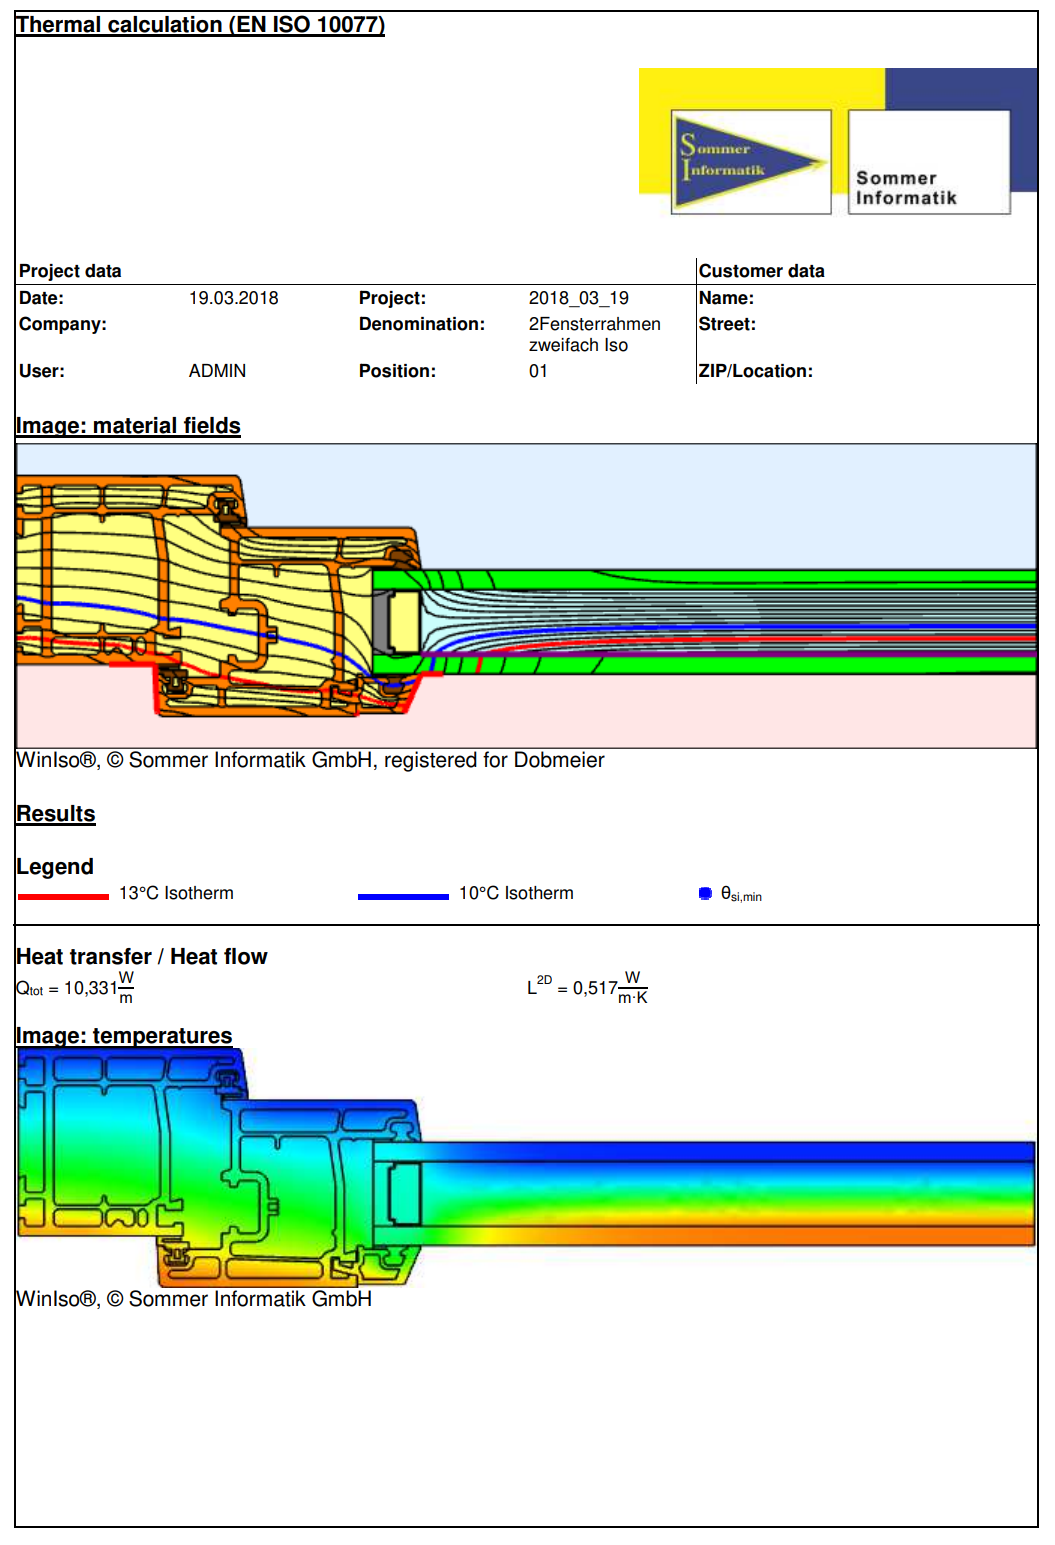The height and width of the screenshot is (1545, 1055).
Task: Click the Qtot value 10,331
Action: [x=90, y=988]
